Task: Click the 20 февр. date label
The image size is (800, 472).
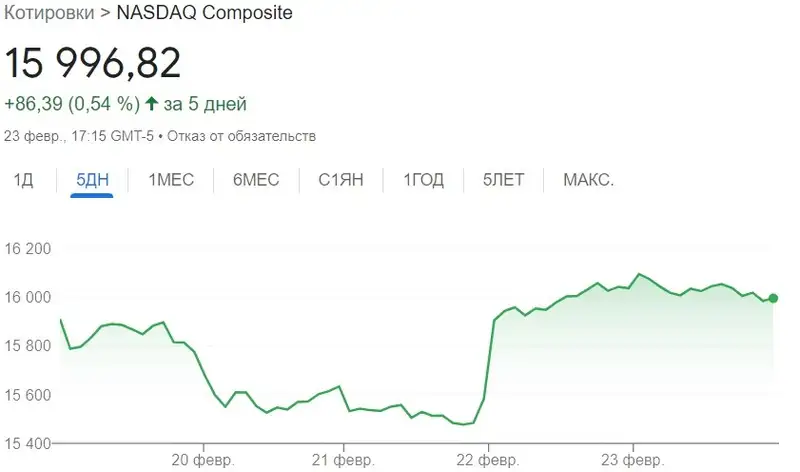Action: coord(203,459)
